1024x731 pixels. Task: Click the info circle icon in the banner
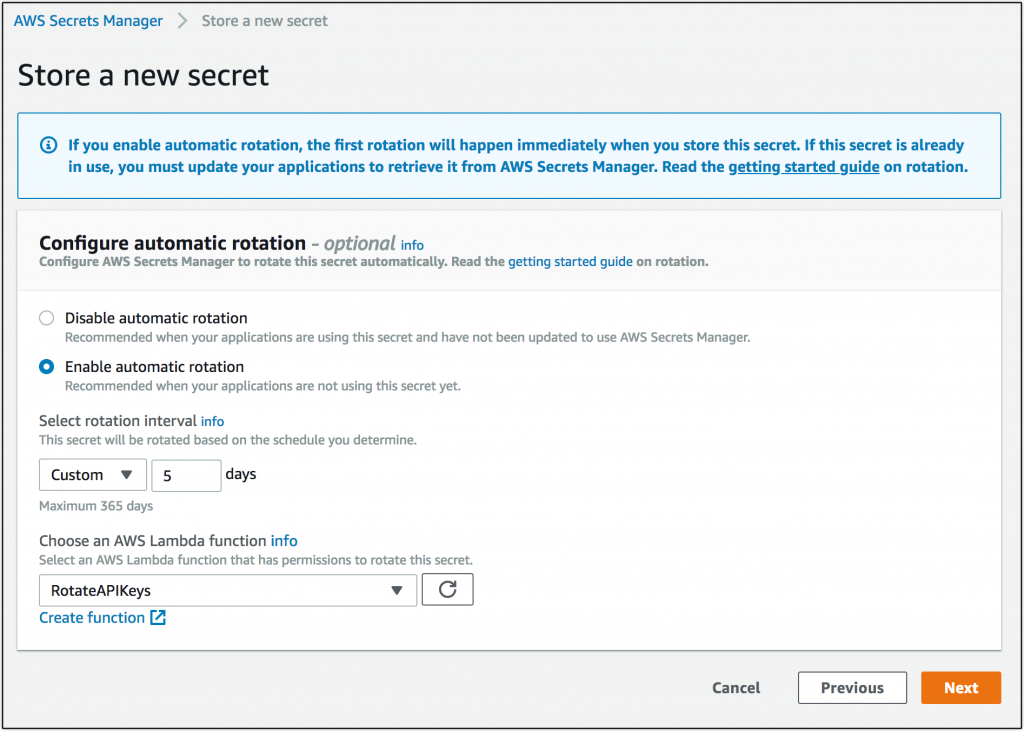(x=49, y=145)
